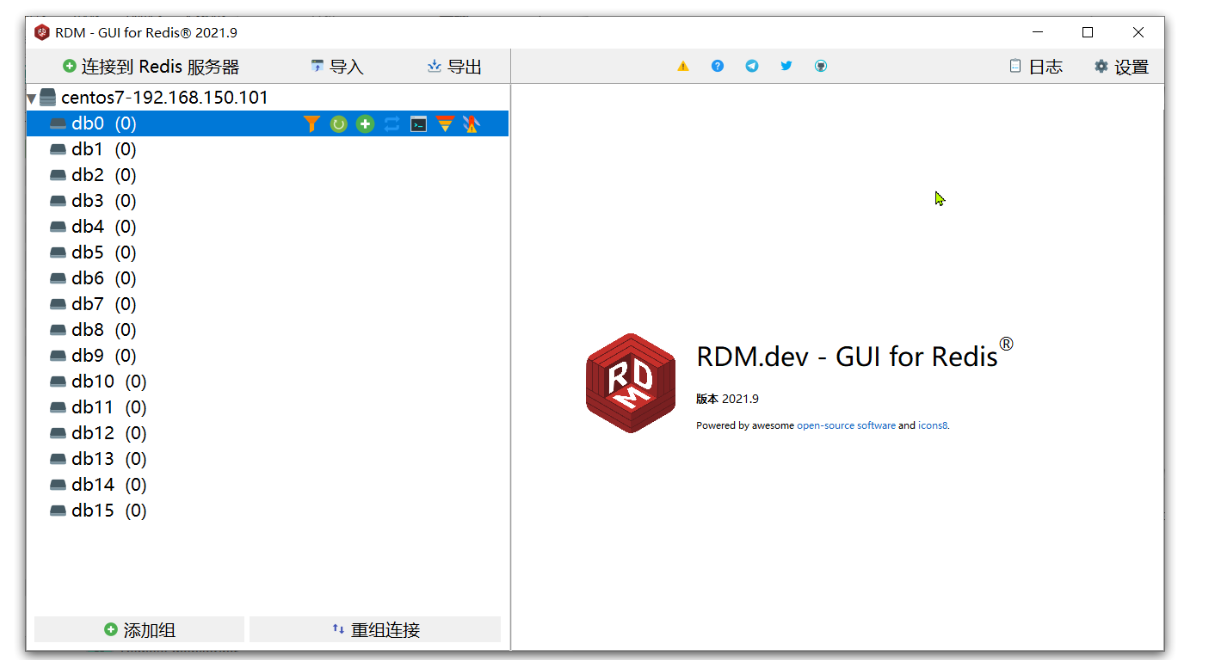Open the GitHub icon in toolbar
The height and width of the screenshot is (660, 1223).
point(821,66)
